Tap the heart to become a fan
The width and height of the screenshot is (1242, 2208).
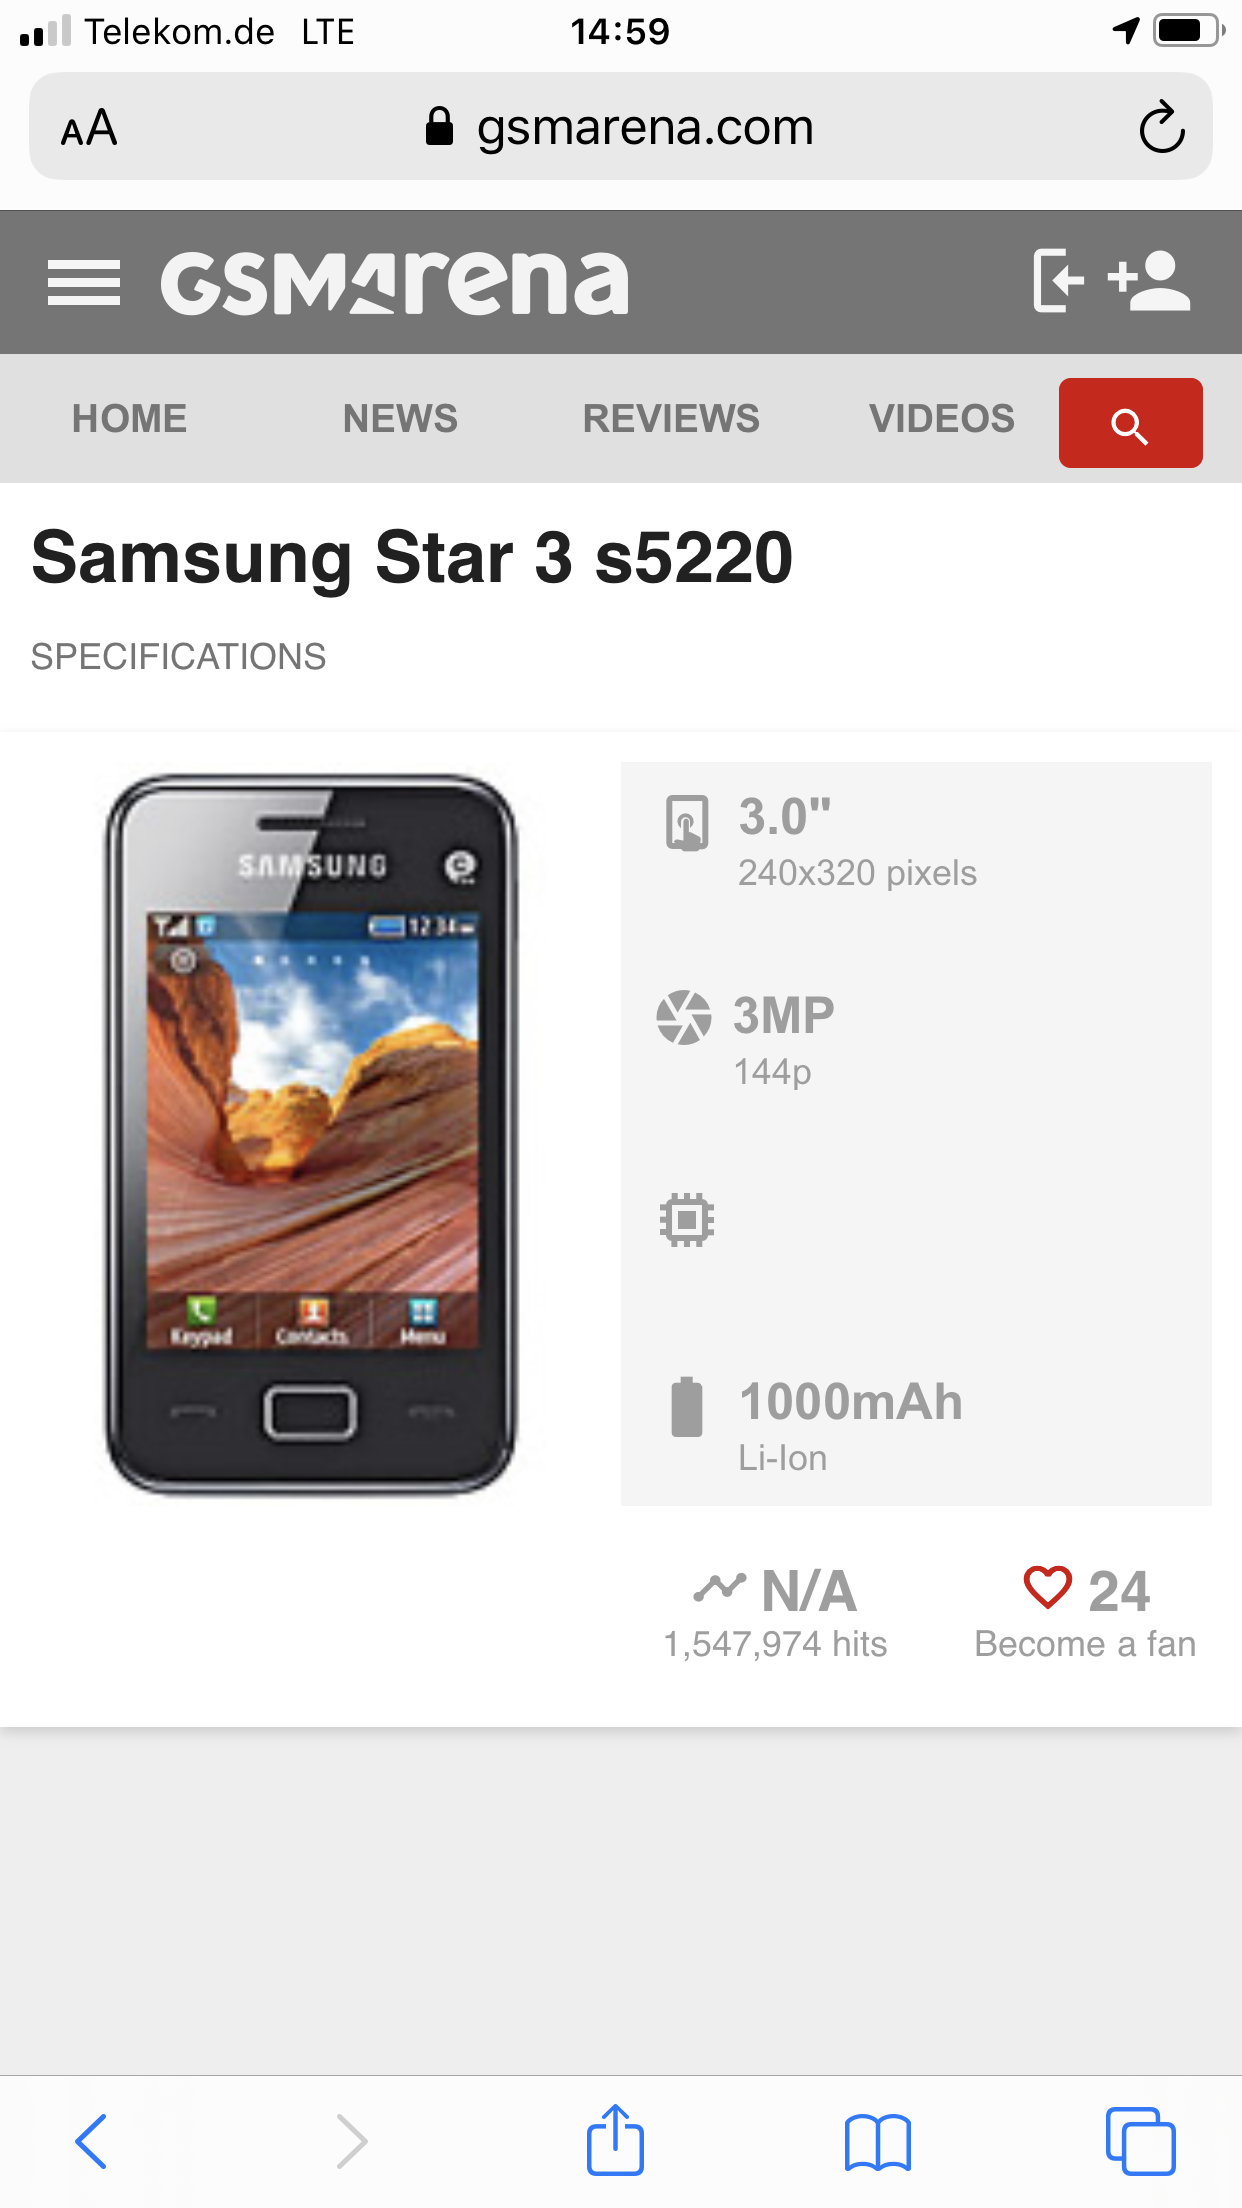tap(1047, 1587)
